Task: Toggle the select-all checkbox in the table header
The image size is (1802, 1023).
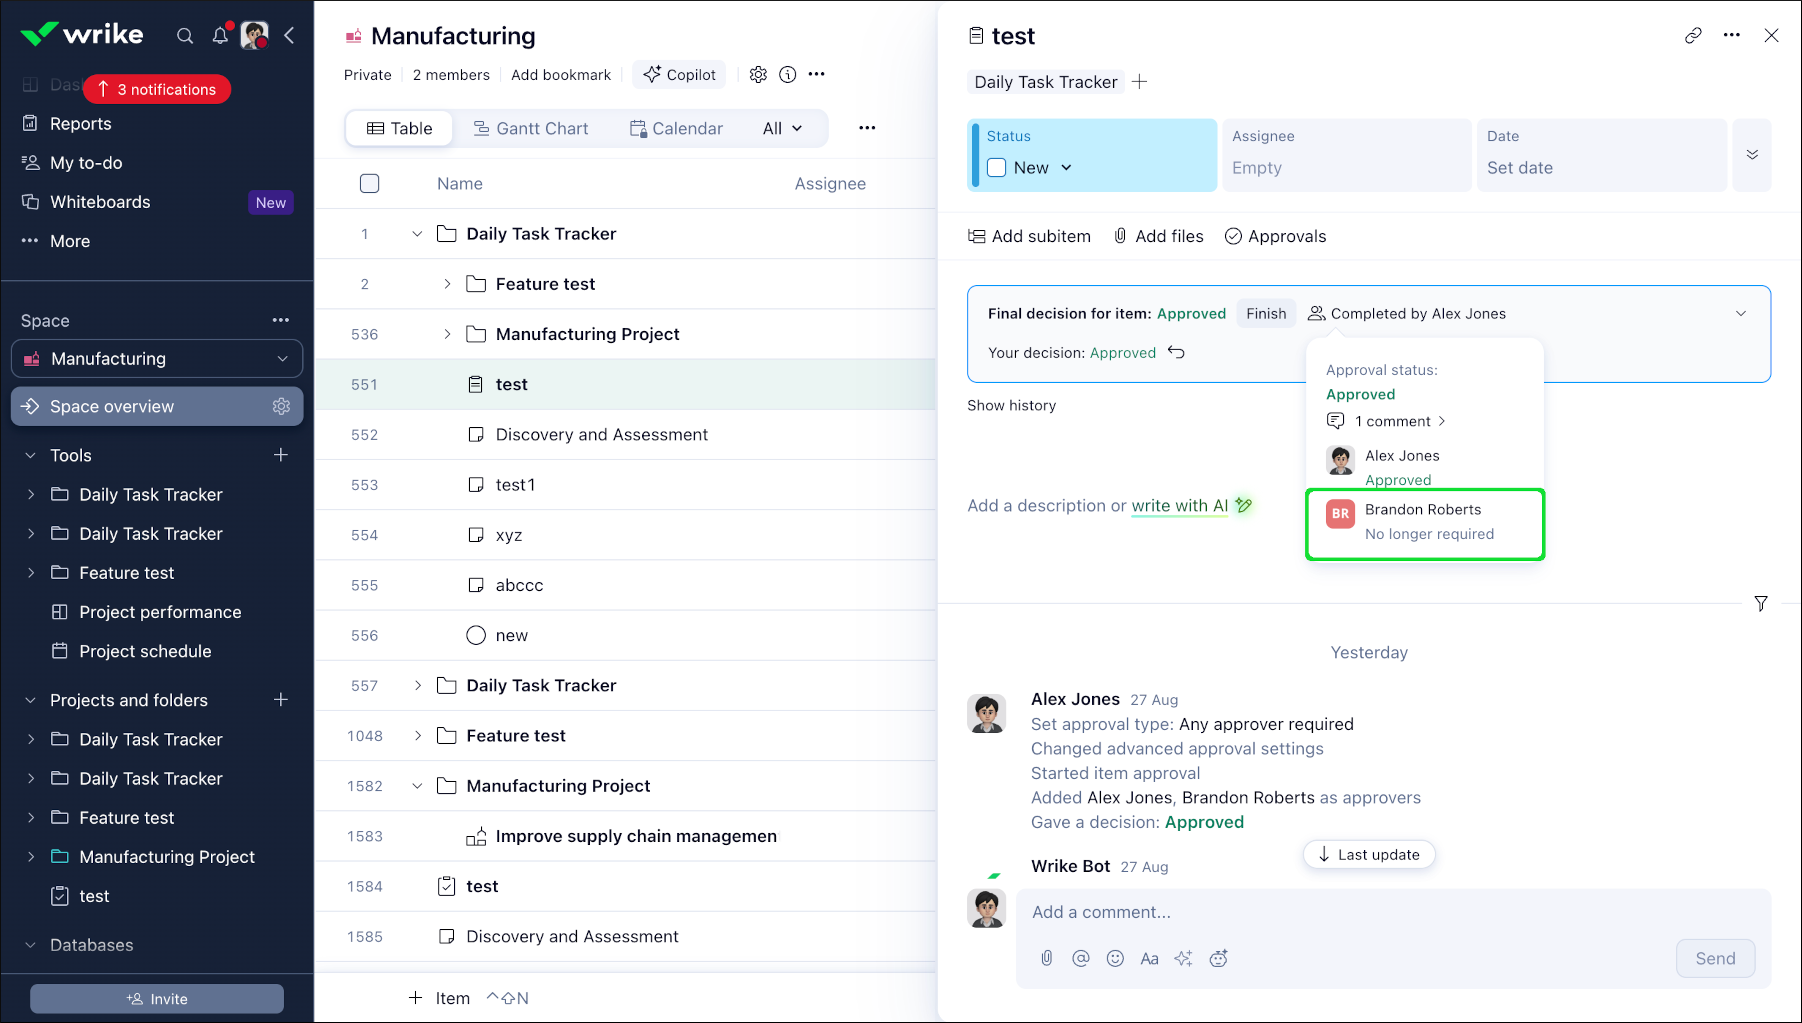Action: pyautogui.click(x=370, y=183)
